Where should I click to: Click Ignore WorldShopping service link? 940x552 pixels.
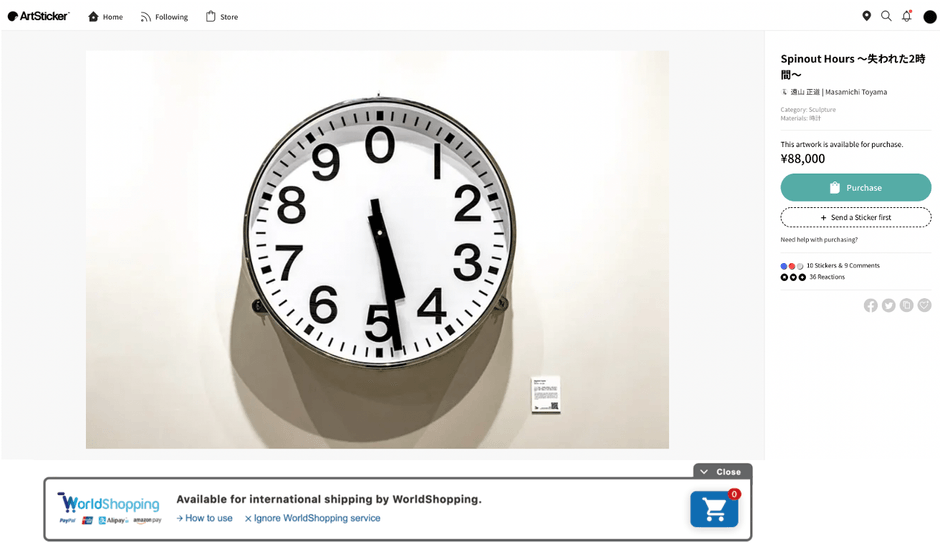coord(312,518)
